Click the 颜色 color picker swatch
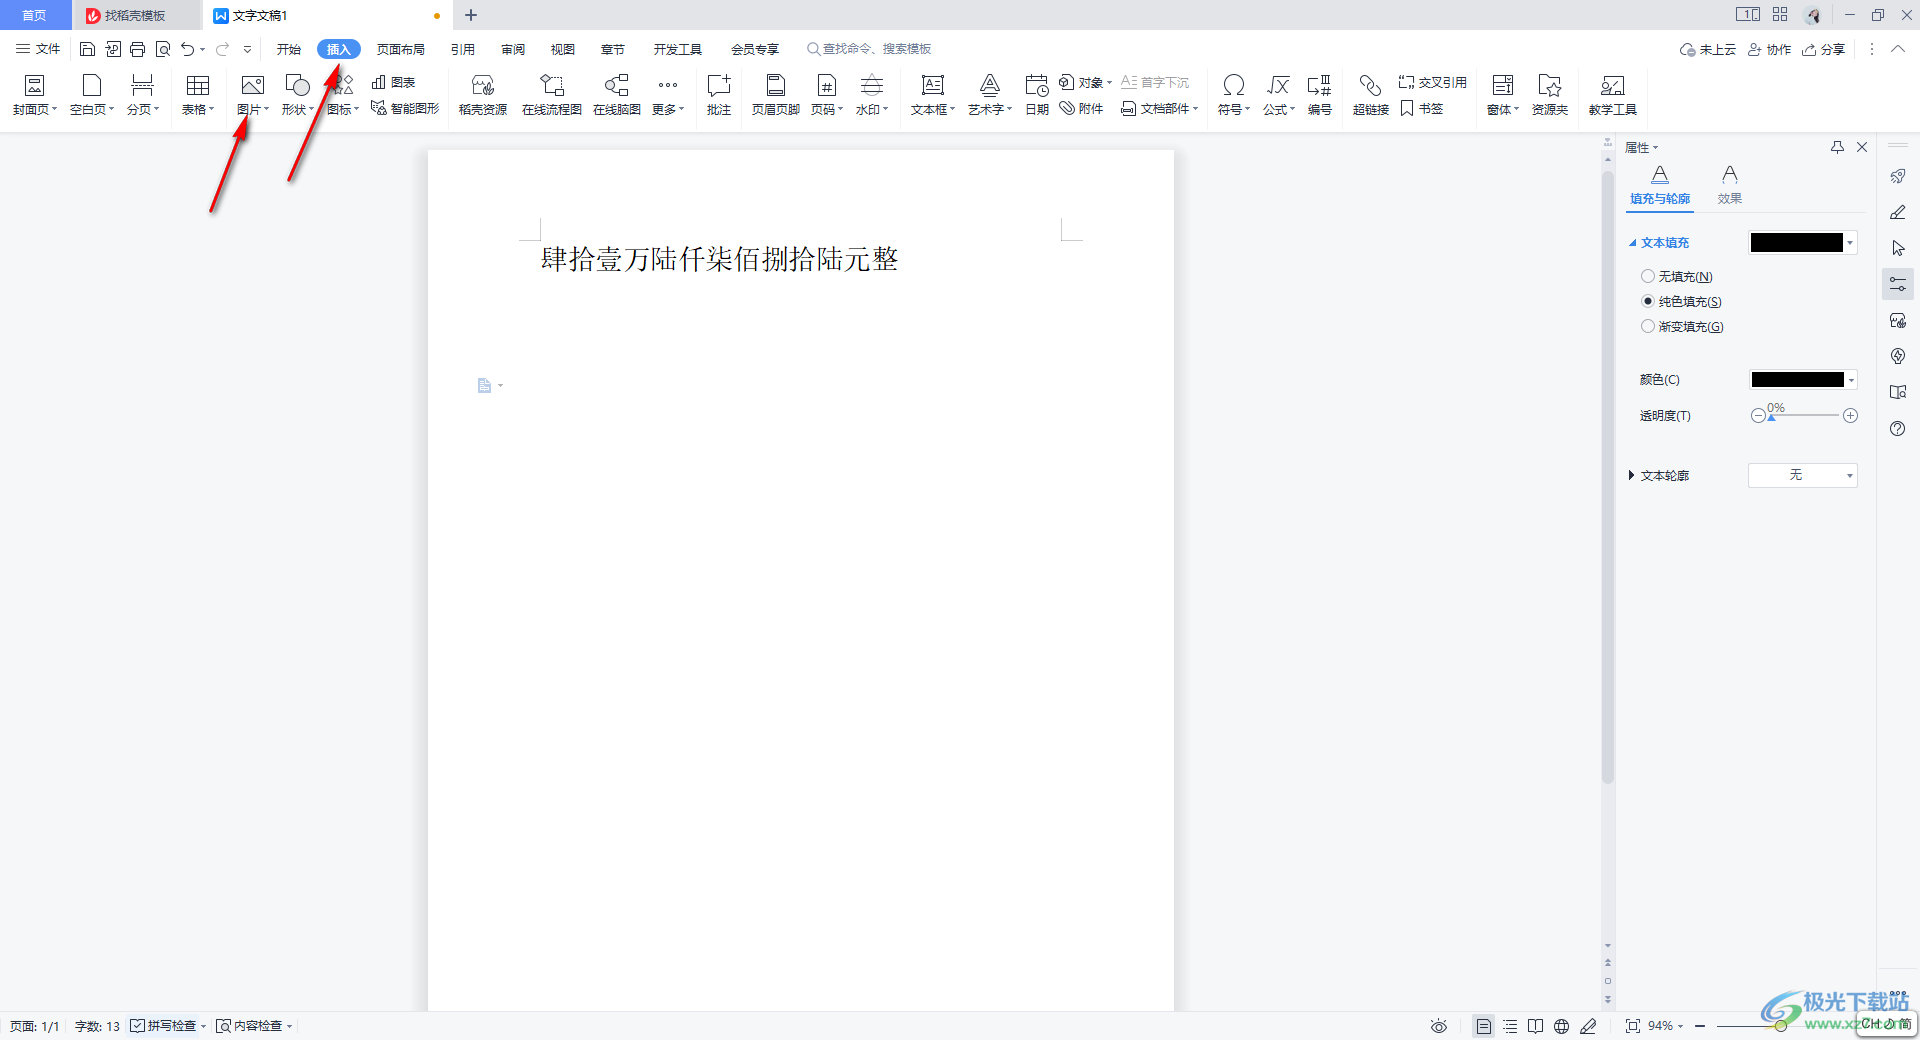Screen dimensions: 1920x1040 click(1797, 380)
